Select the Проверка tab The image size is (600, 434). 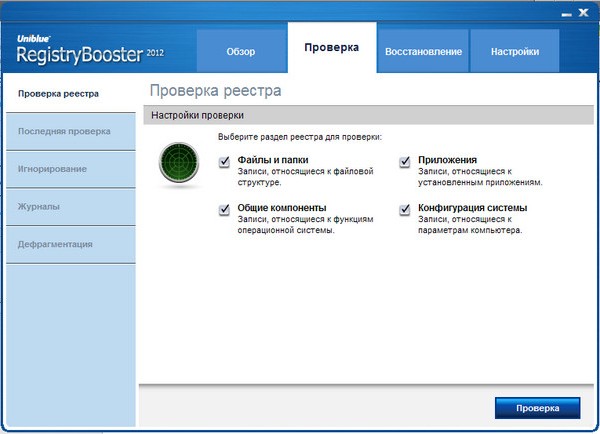pyautogui.click(x=332, y=48)
